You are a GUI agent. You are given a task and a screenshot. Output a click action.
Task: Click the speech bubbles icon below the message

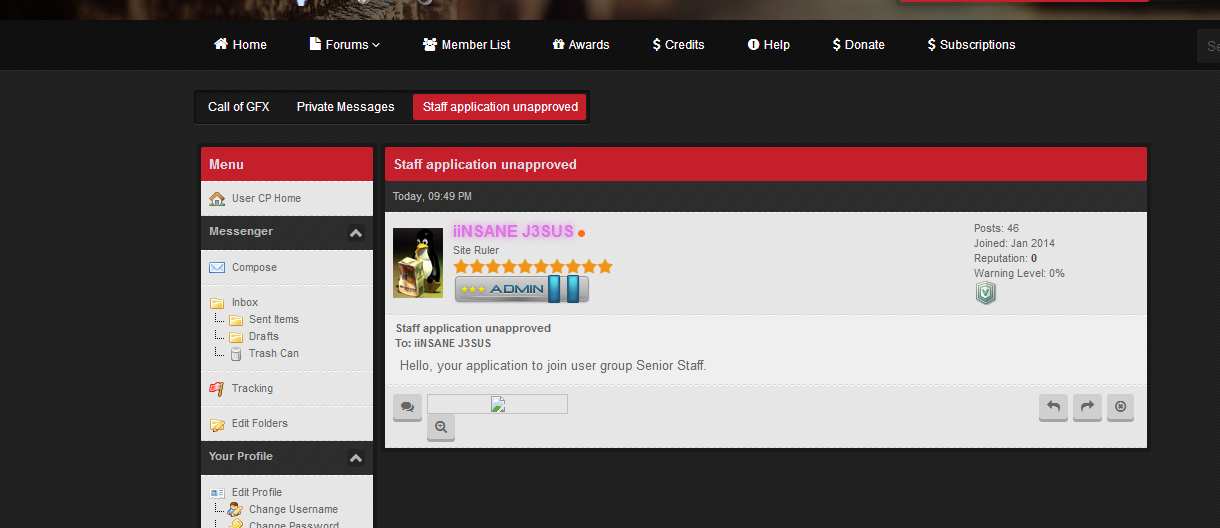click(x=407, y=407)
